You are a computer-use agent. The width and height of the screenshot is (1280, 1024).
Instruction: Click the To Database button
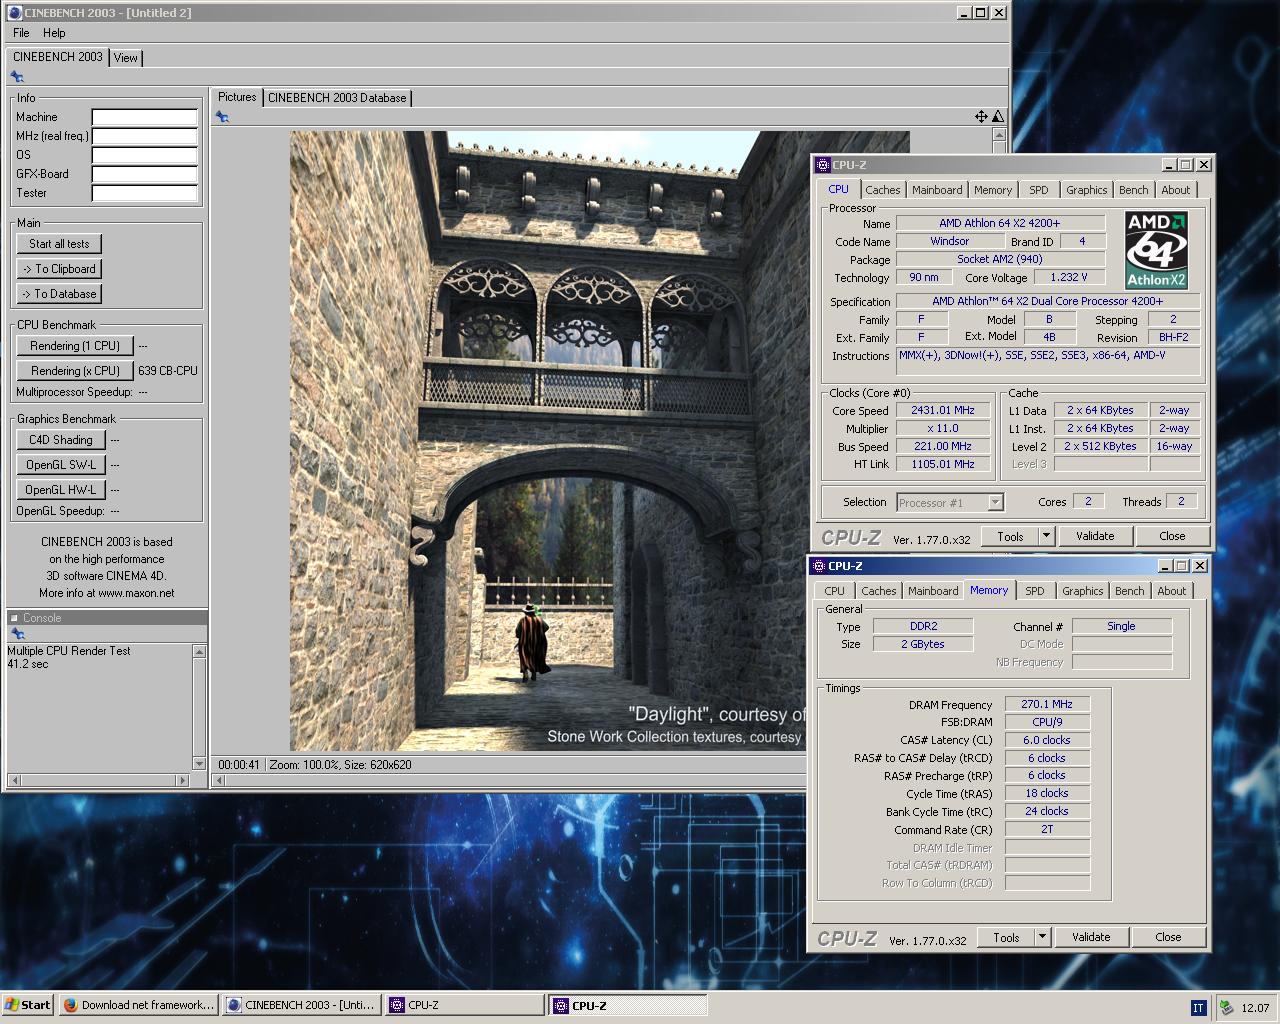(59, 294)
